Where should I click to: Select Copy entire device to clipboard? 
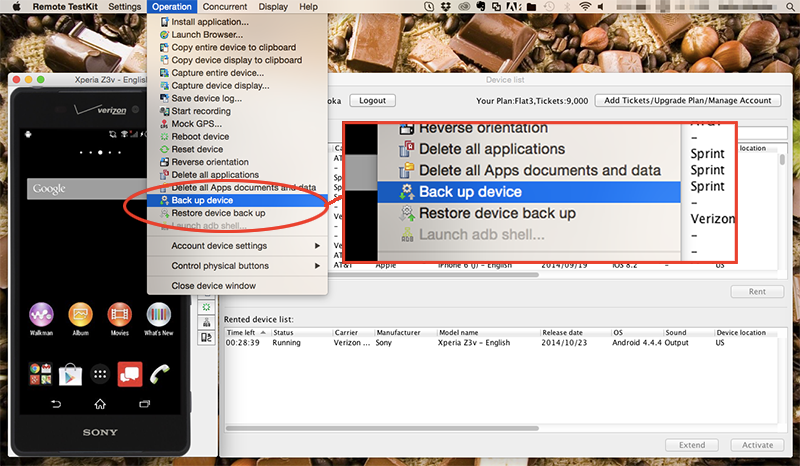(x=237, y=47)
